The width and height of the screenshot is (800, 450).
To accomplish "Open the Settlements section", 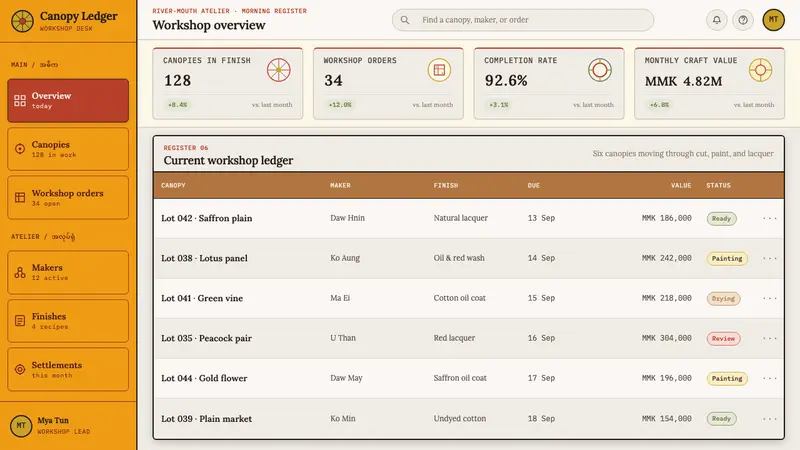I will click(x=68, y=369).
